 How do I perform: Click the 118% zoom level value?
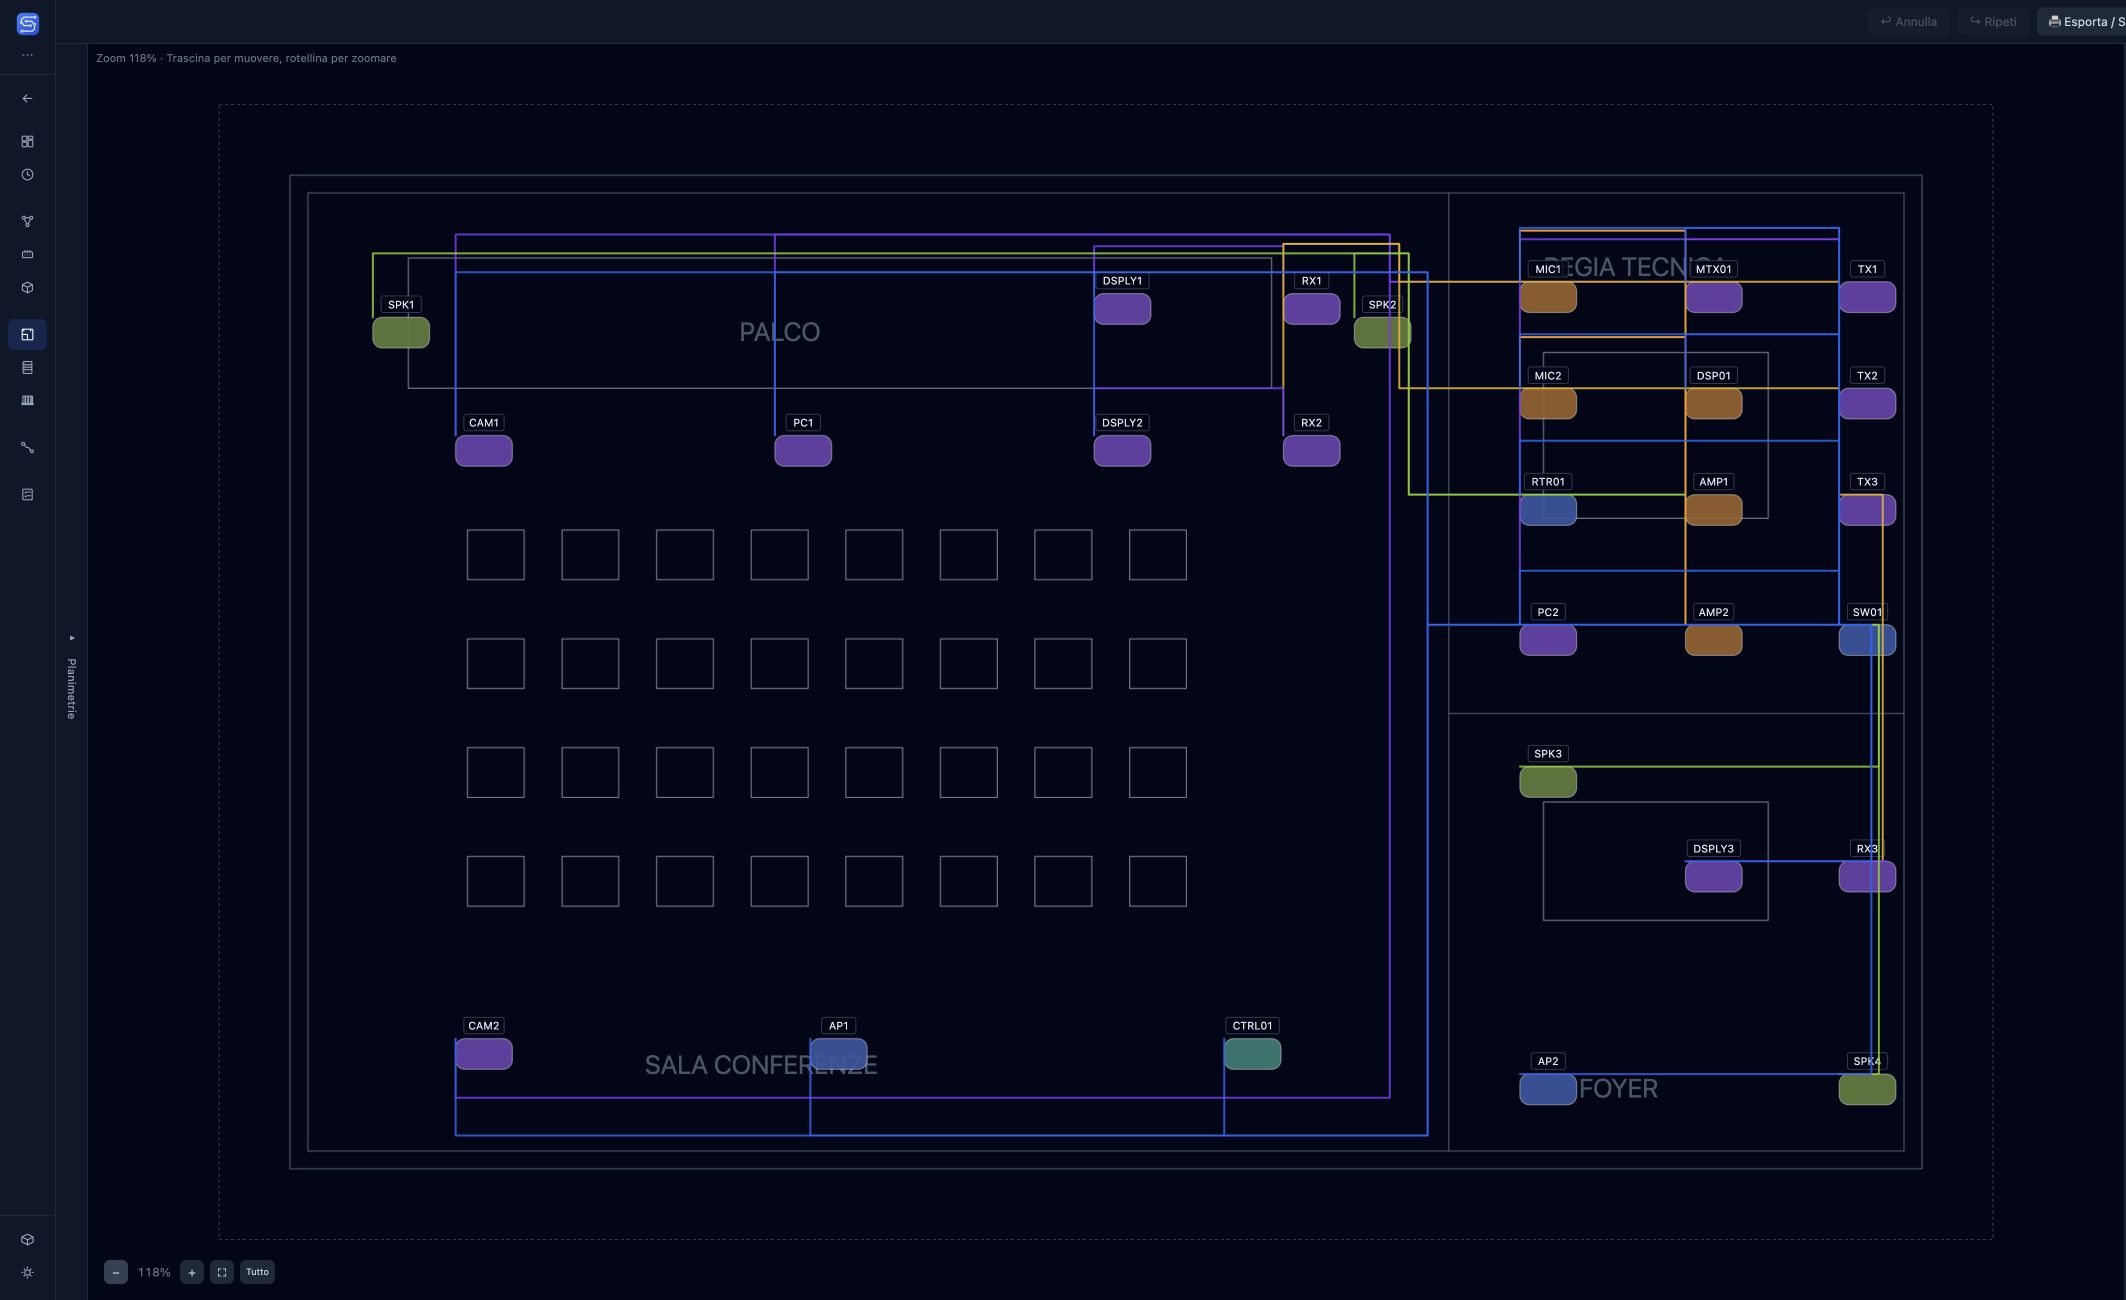(x=154, y=1272)
